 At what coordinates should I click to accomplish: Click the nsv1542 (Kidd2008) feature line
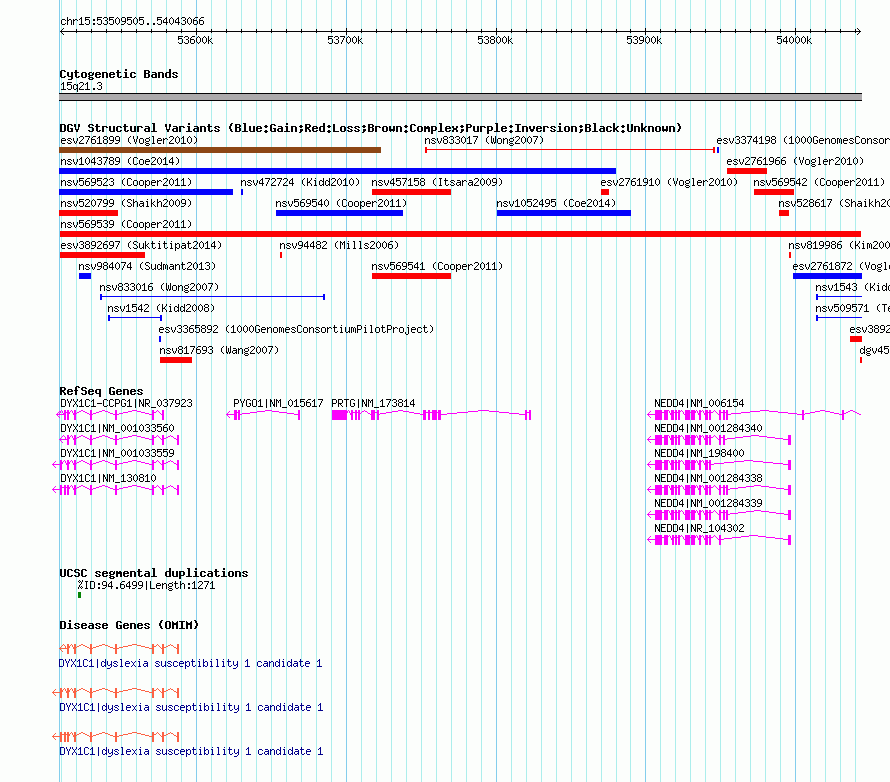click(135, 318)
